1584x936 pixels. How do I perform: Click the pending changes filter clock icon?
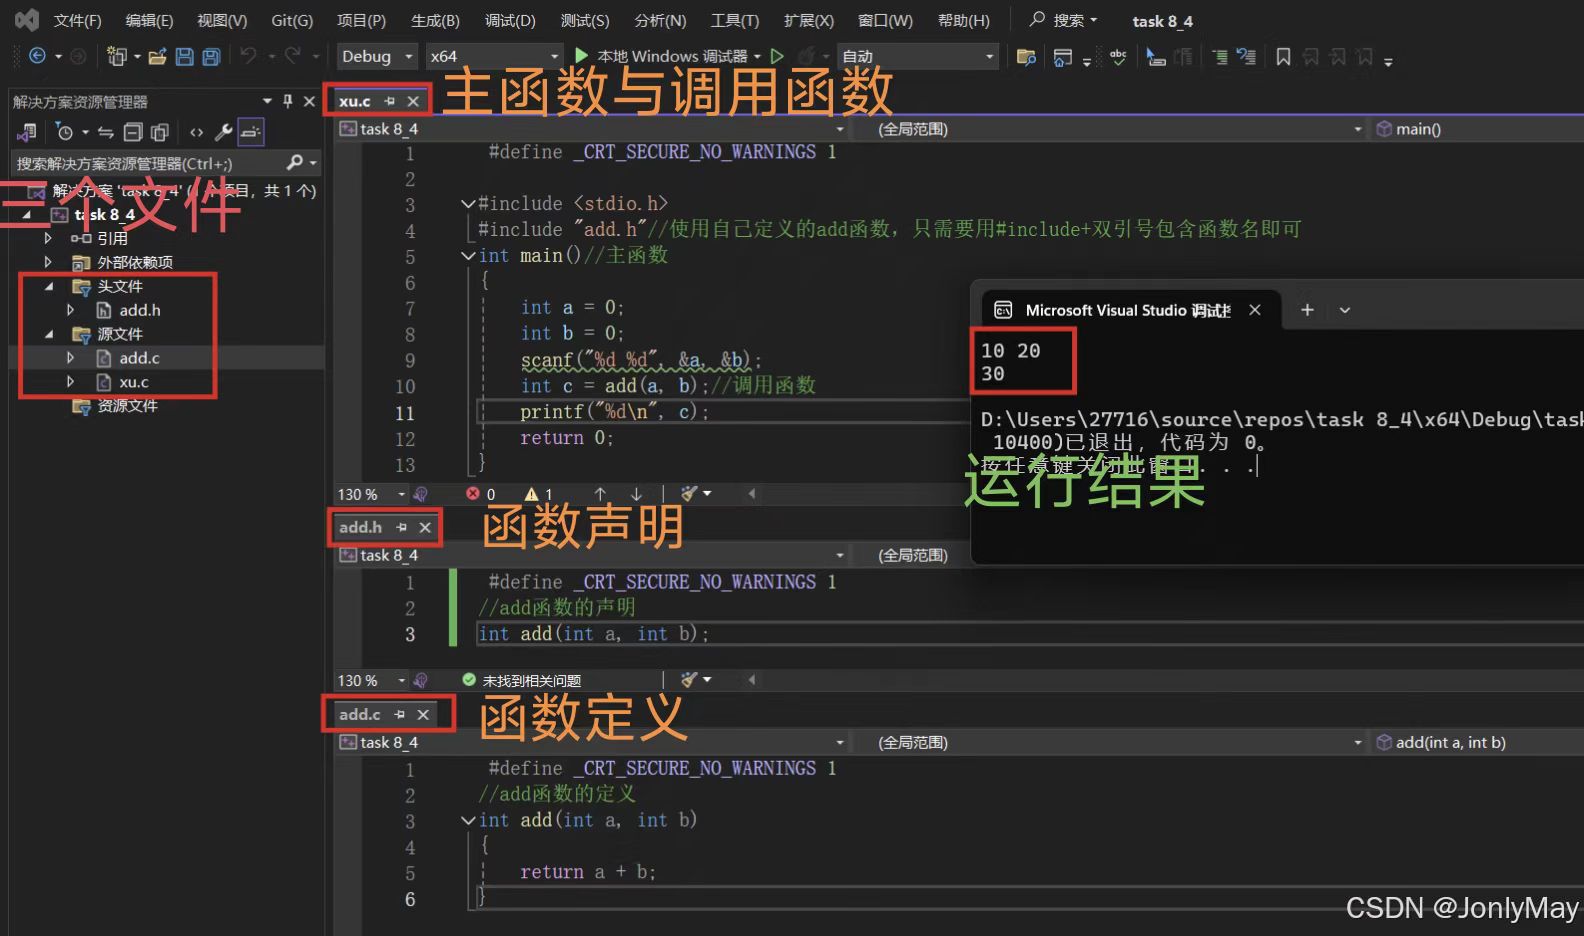point(65,132)
